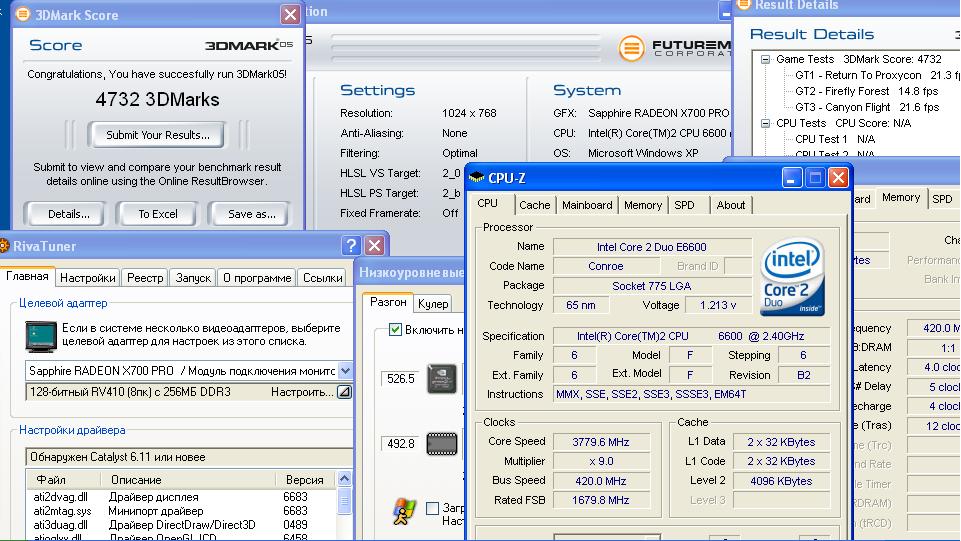961x541 pixels.
Task: Open the Настройки tab in RivaTuner
Action: [x=88, y=278]
